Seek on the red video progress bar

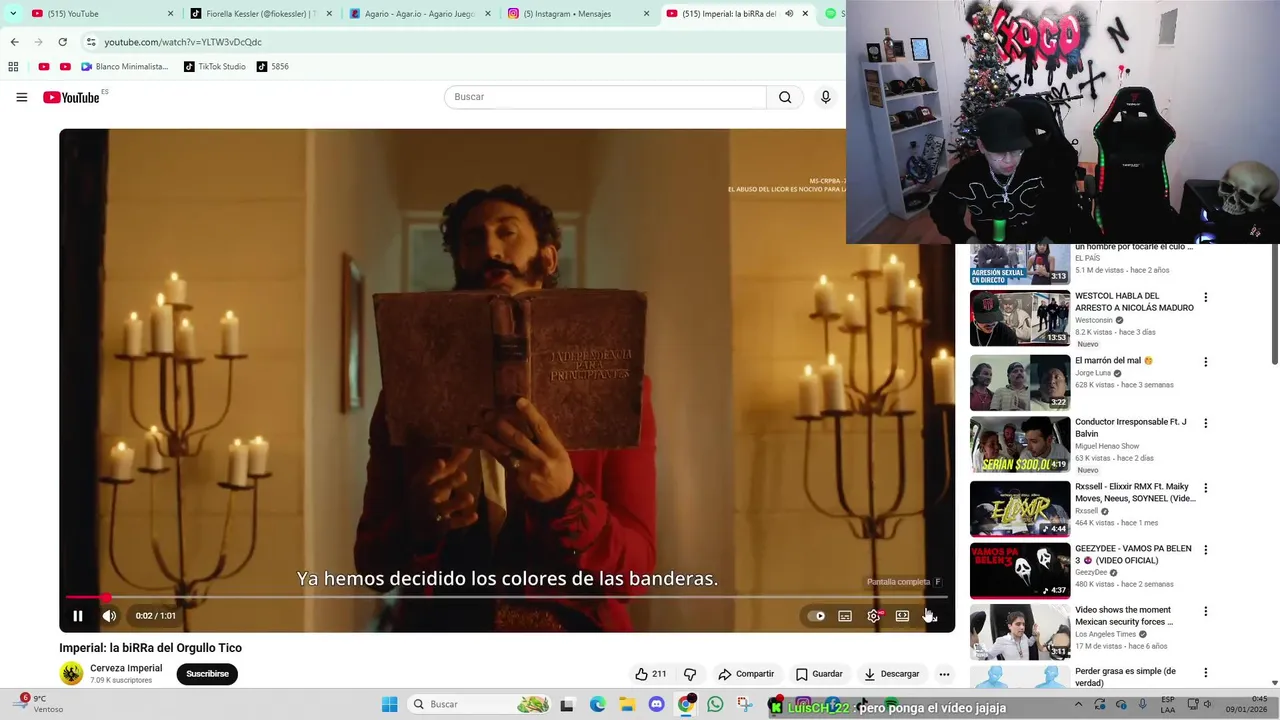pyautogui.click(x=506, y=597)
